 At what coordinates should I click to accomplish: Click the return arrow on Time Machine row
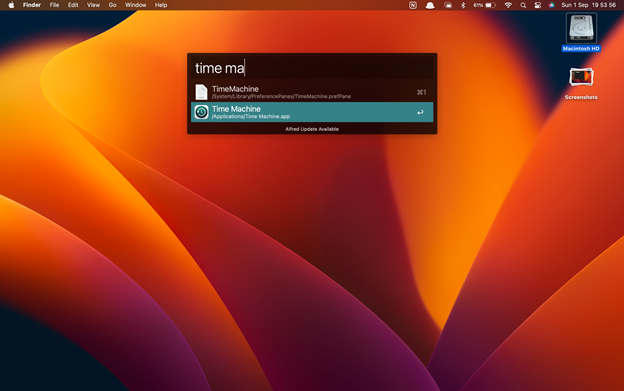point(420,112)
